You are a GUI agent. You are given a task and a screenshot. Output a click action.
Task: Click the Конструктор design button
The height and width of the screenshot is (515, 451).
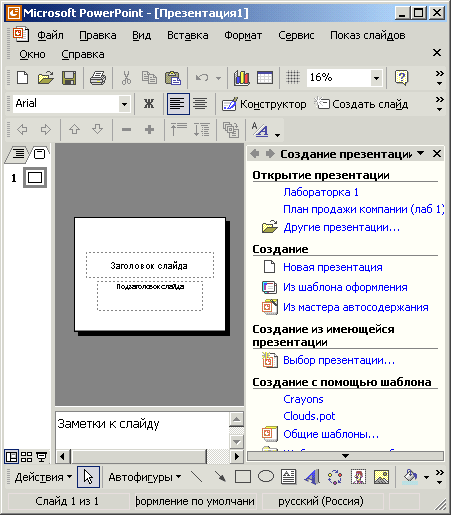click(264, 104)
